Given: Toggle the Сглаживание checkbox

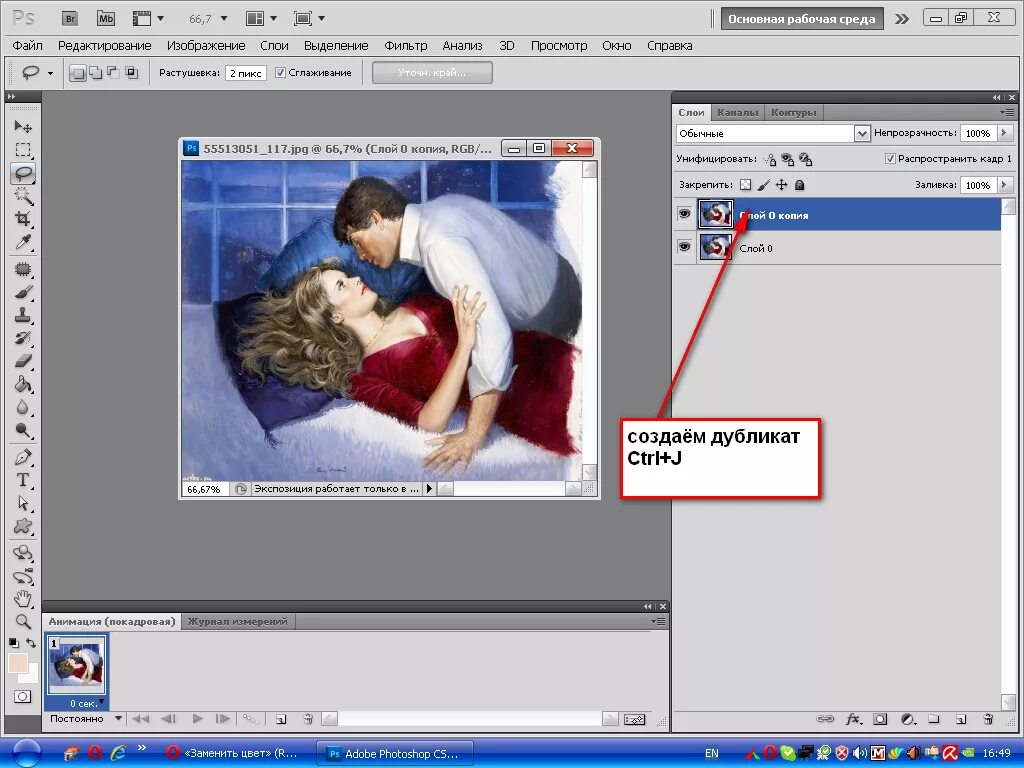Looking at the screenshot, I should click(x=280, y=72).
